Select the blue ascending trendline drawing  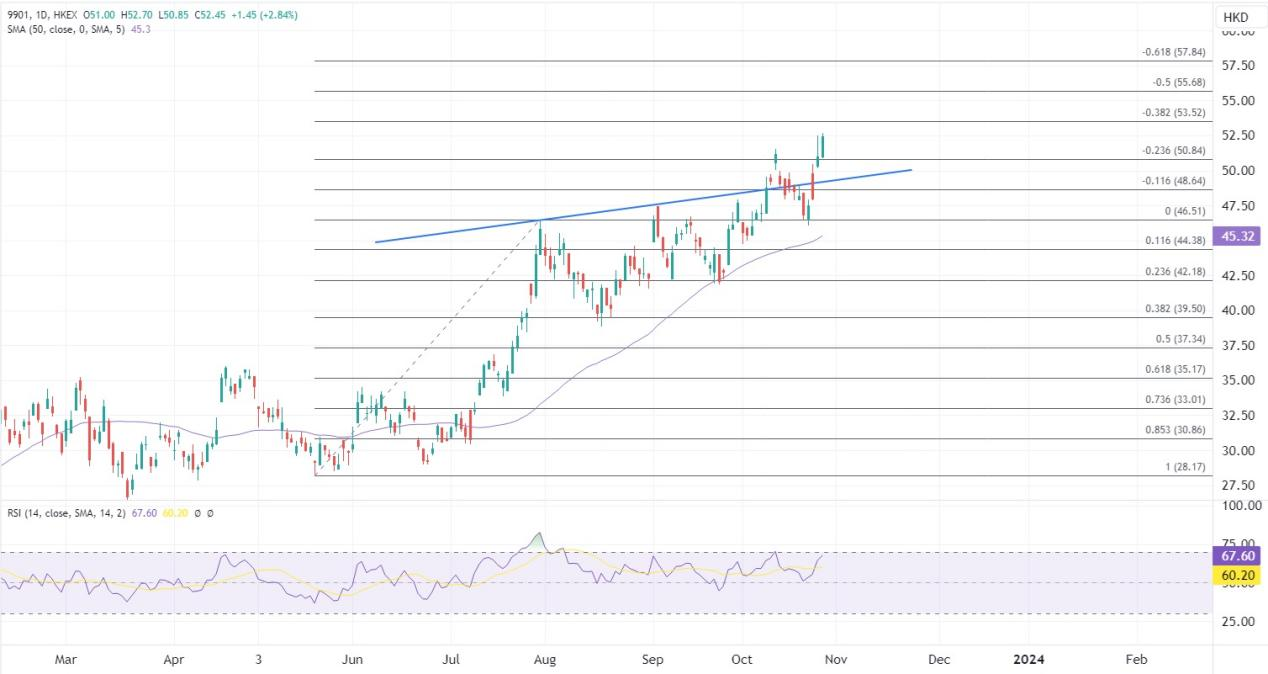tap(643, 207)
